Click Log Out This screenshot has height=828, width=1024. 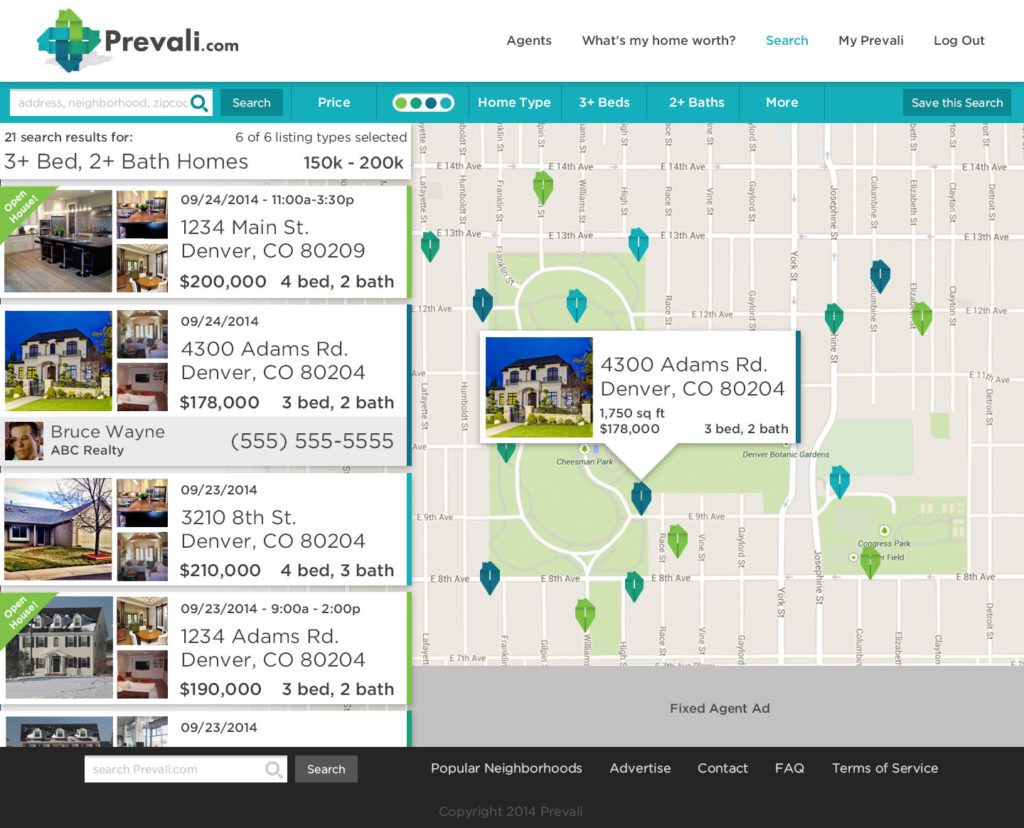pos(959,40)
